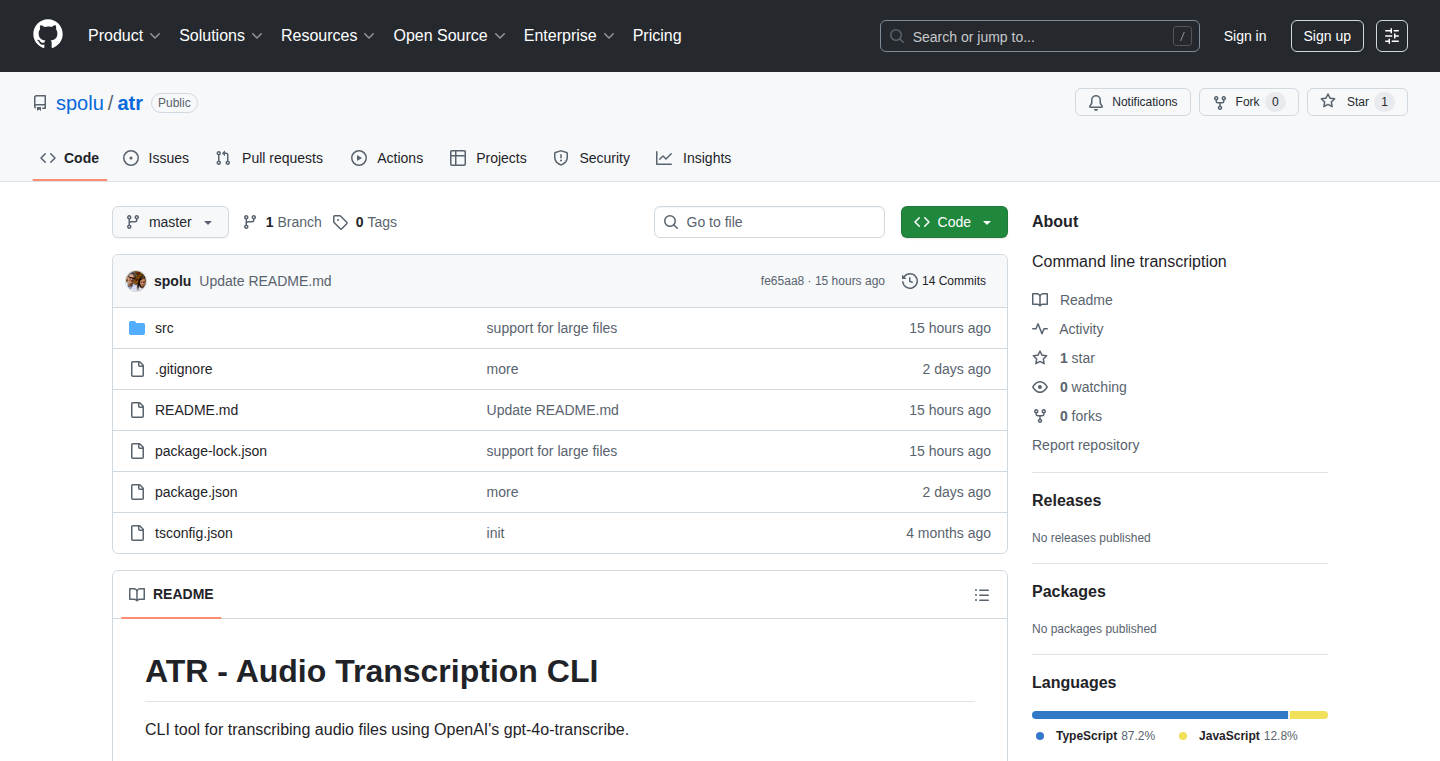Image resolution: width=1440 pixels, height=761 pixels.
Task: Click the branch icon beside 1 Branch
Action: 250,222
